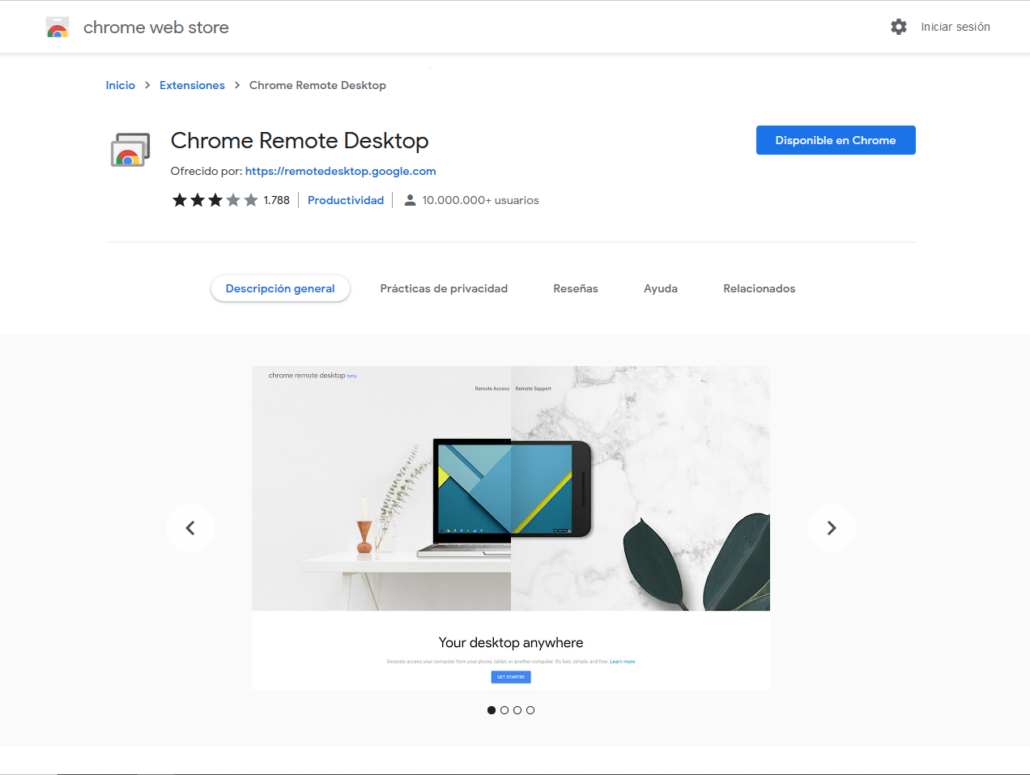Click the Disponible en Chrome button
The height and width of the screenshot is (775, 1030).
(835, 140)
